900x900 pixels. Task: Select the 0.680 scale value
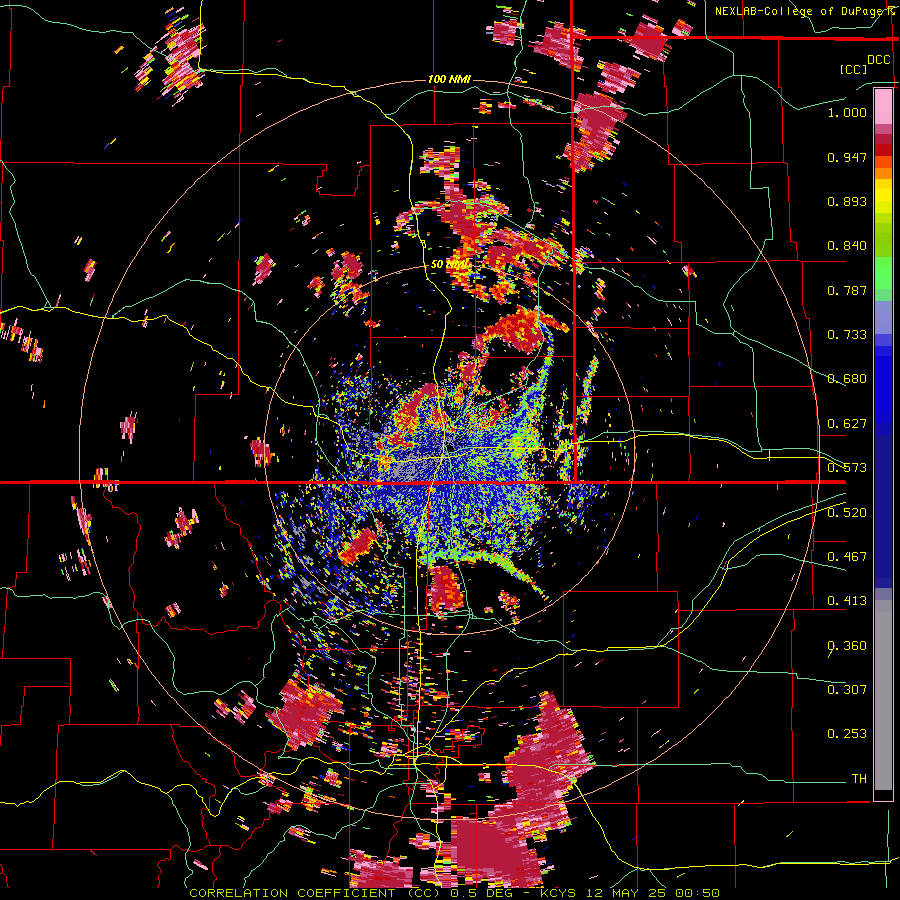[x=847, y=379]
